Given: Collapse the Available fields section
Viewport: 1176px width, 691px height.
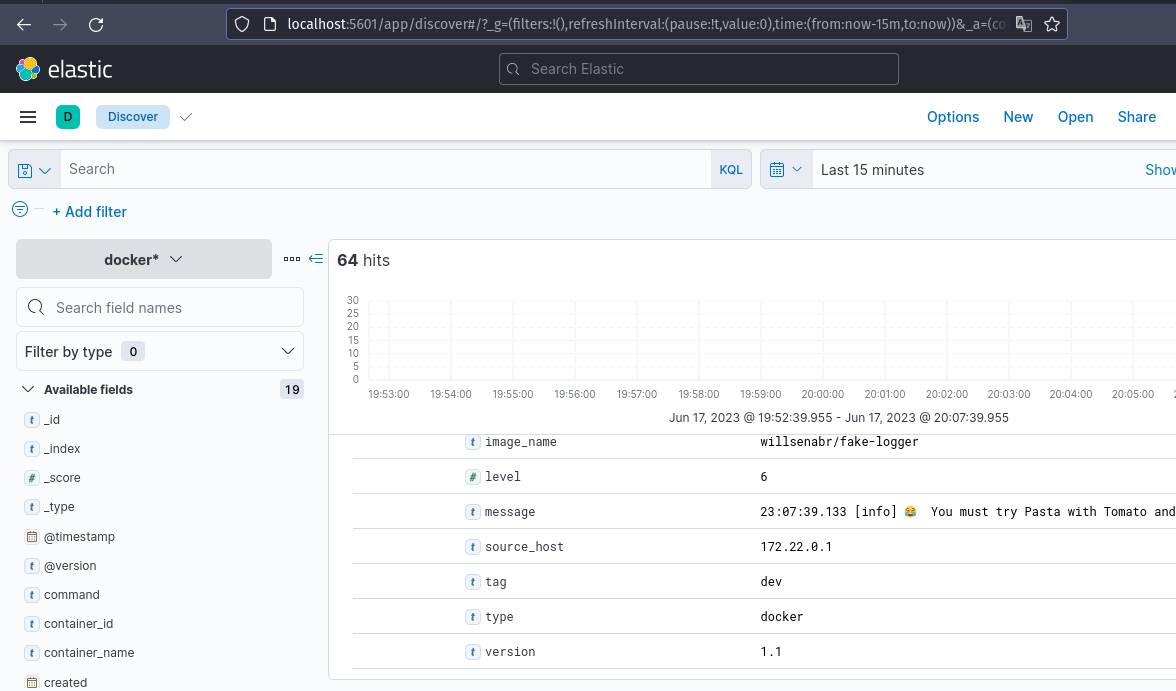Looking at the screenshot, I should pos(27,389).
